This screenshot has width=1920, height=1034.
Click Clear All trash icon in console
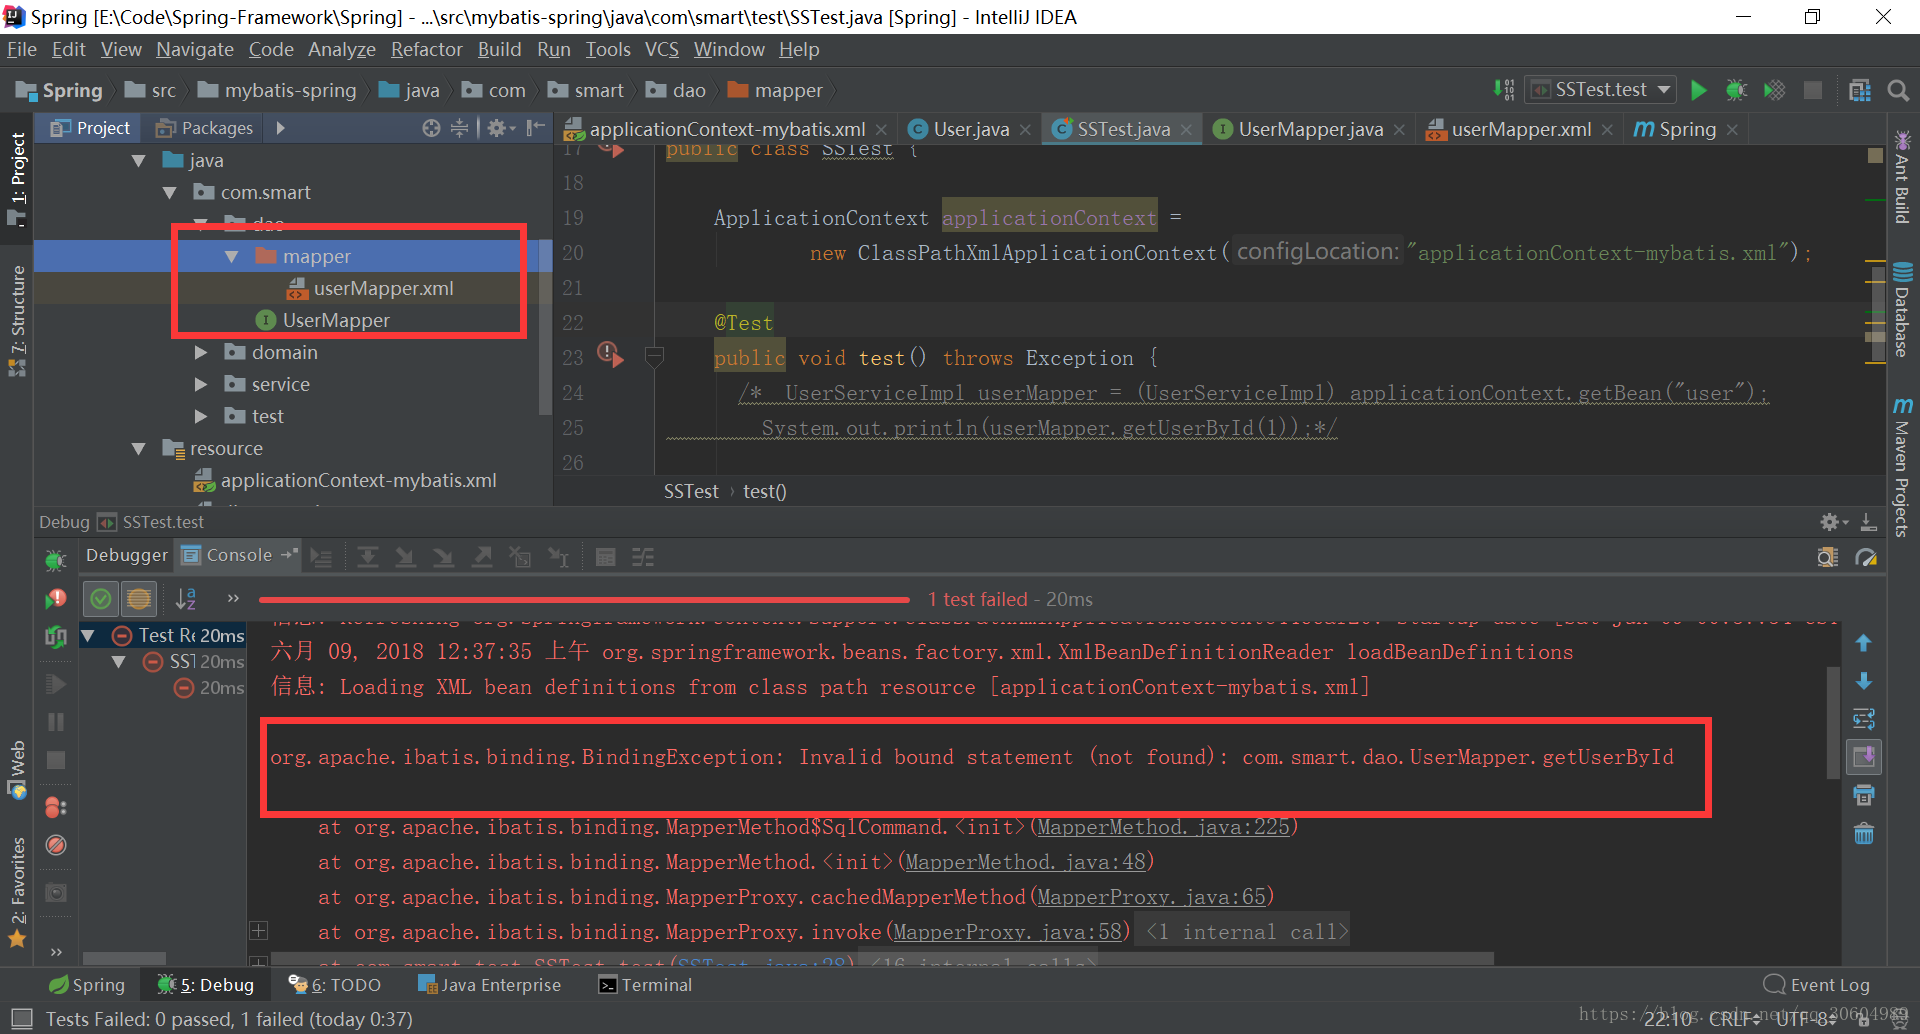[1864, 833]
